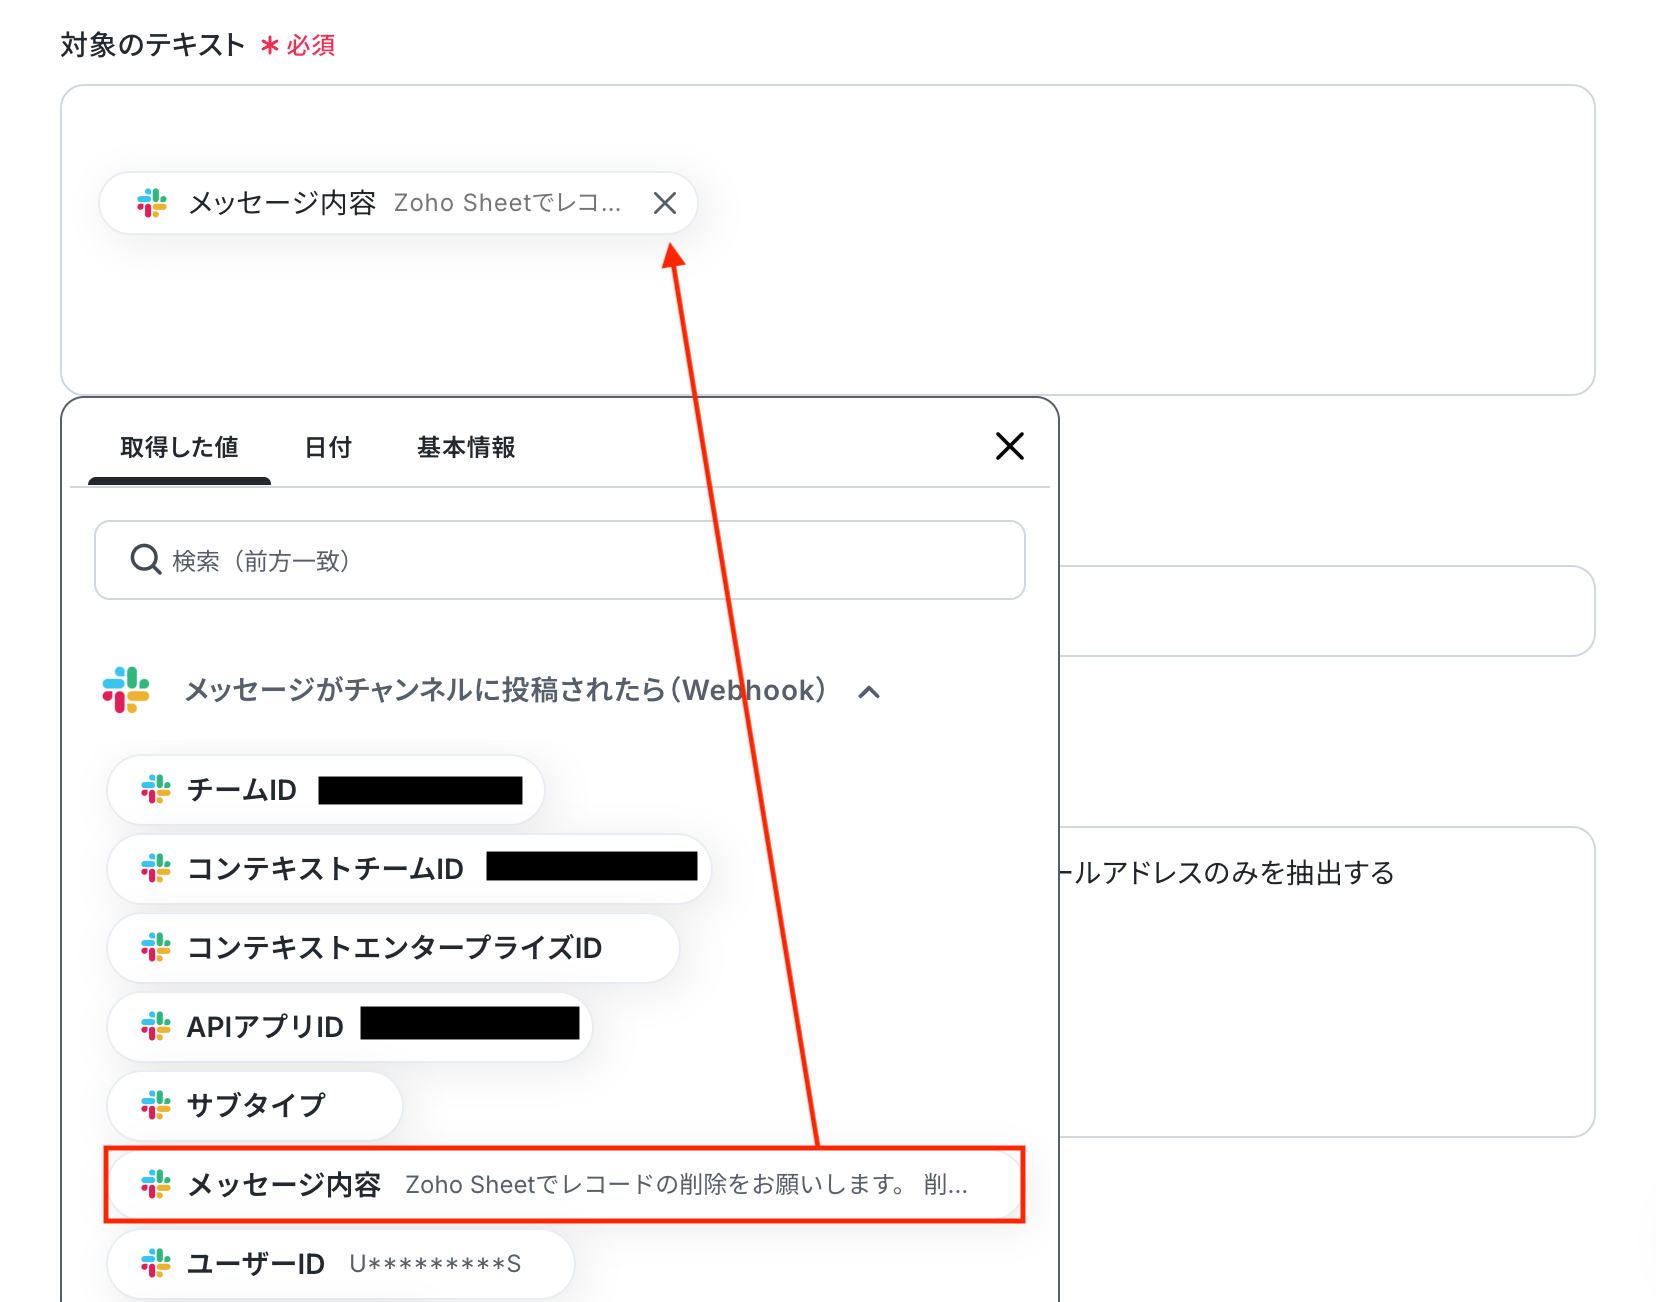This screenshot has height=1302, width=1656.
Task: Click the 対象のテキスト field label
Action: (152, 45)
